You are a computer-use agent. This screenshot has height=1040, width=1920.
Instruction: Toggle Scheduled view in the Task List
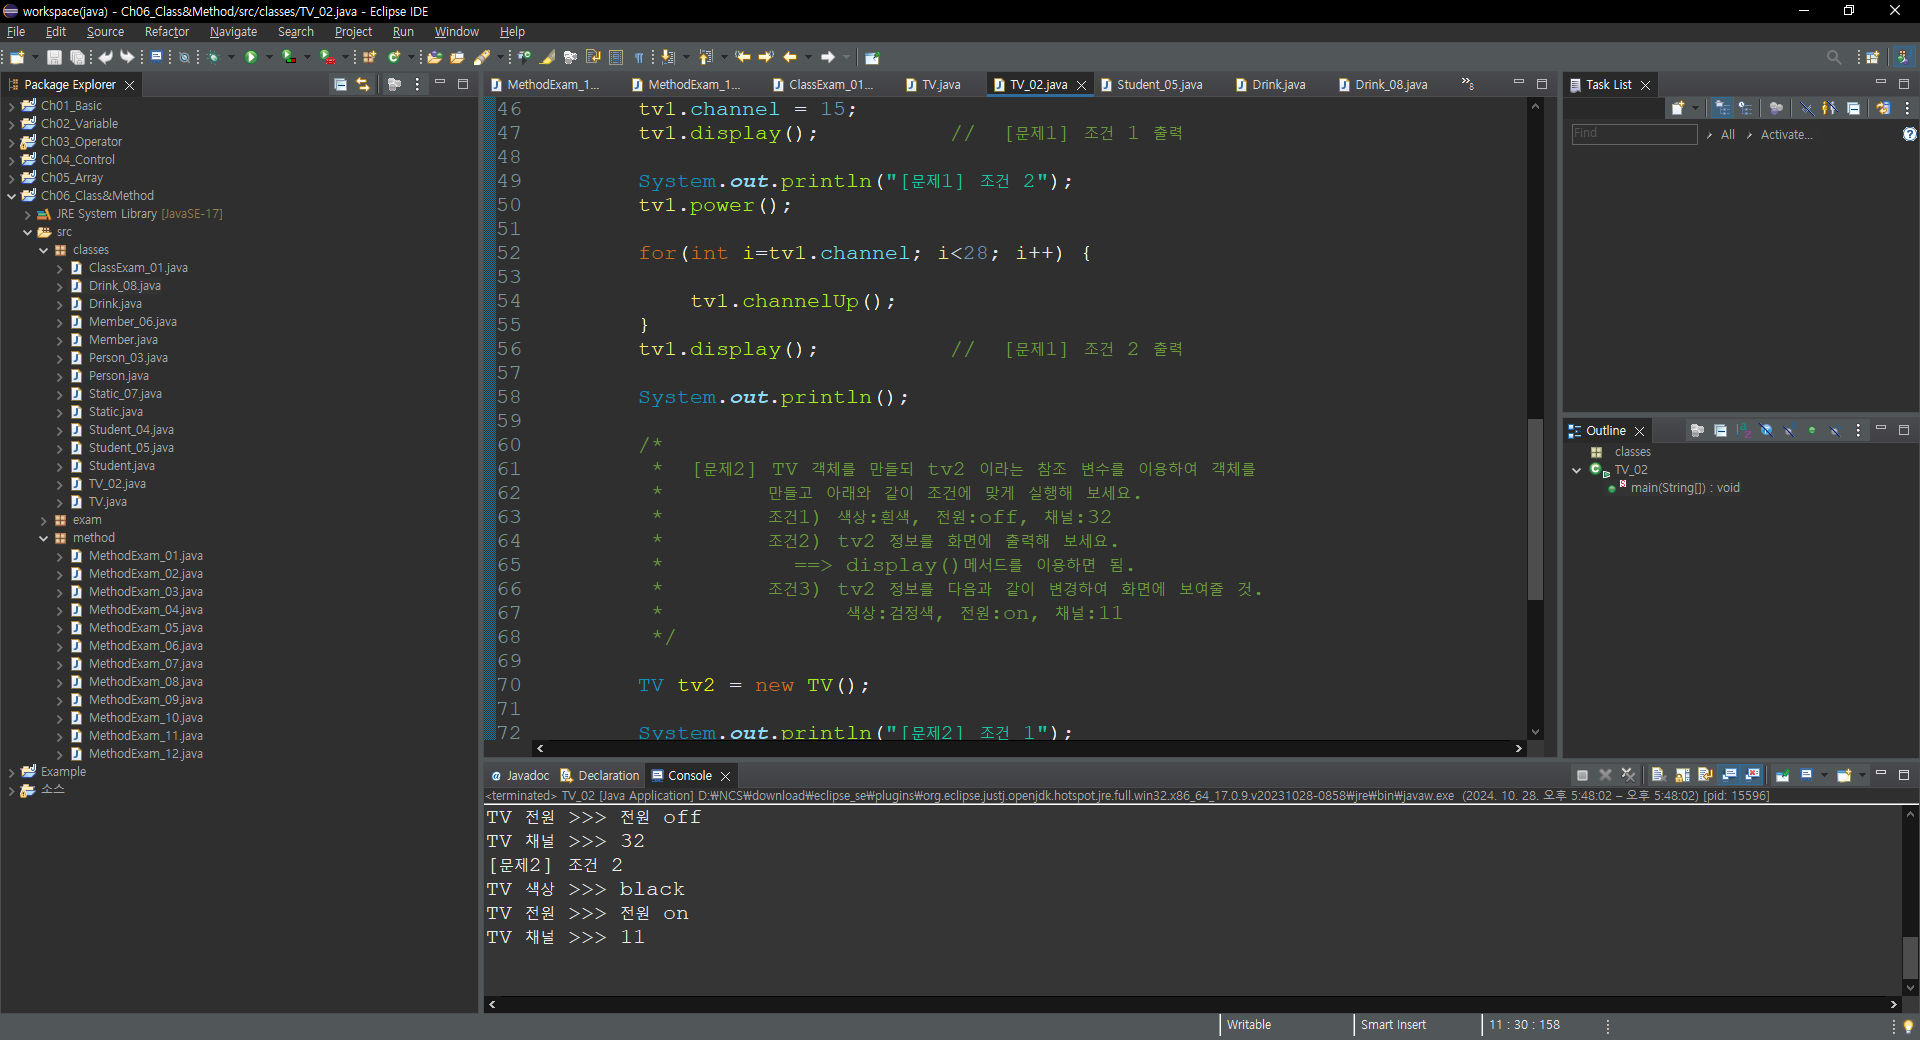pyautogui.click(x=1745, y=108)
